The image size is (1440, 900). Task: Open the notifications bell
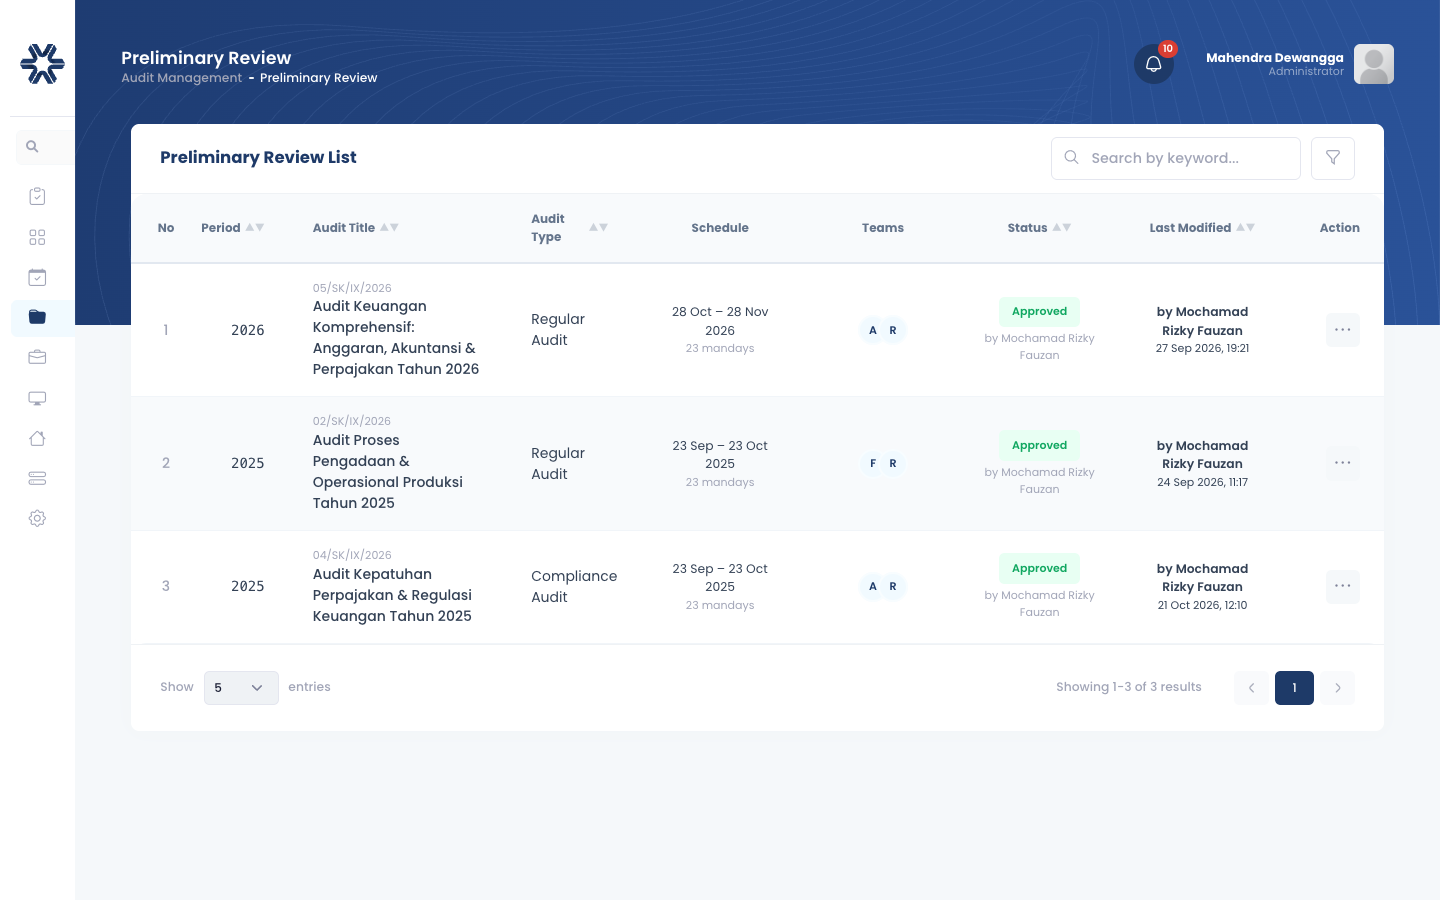(x=1154, y=64)
